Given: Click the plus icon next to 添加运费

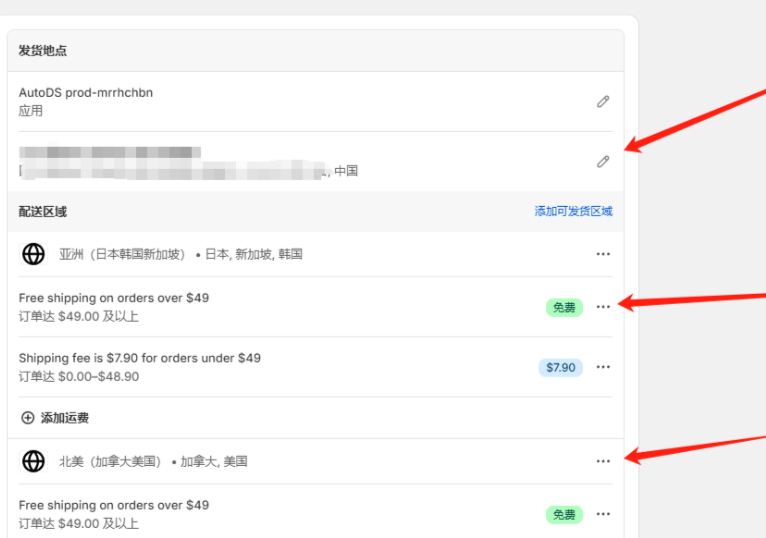Looking at the screenshot, I should pyautogui.click(x=28, y=418).
